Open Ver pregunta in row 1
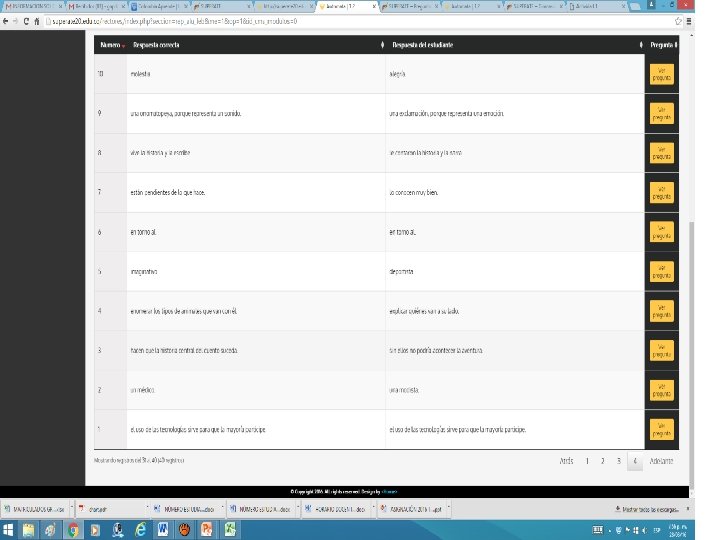Screen dimensions: 720x540 (662, 429)
